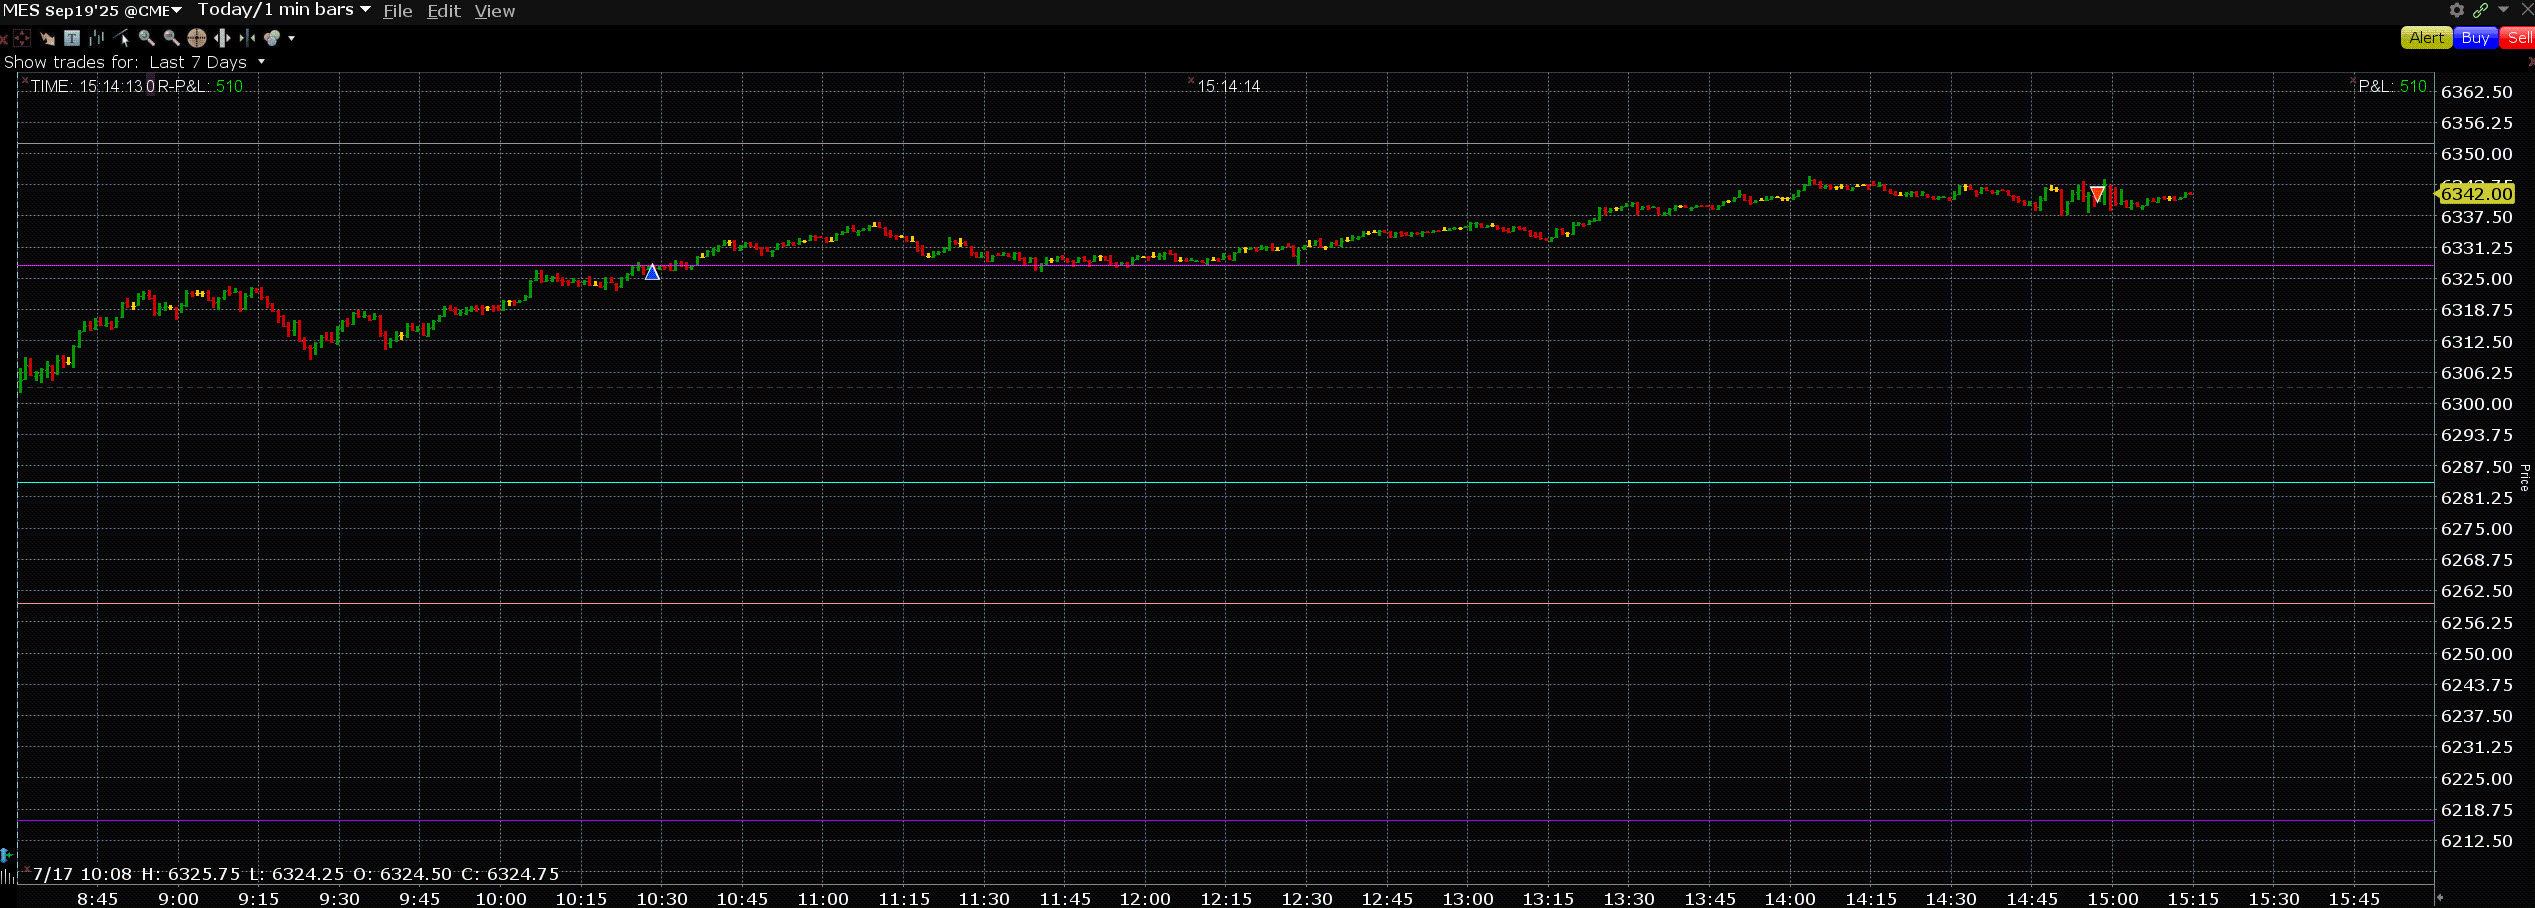This screenshot has height=908, width=2535.
Task: Open the title bar down-arrow menu
Action: (2503, 9)
